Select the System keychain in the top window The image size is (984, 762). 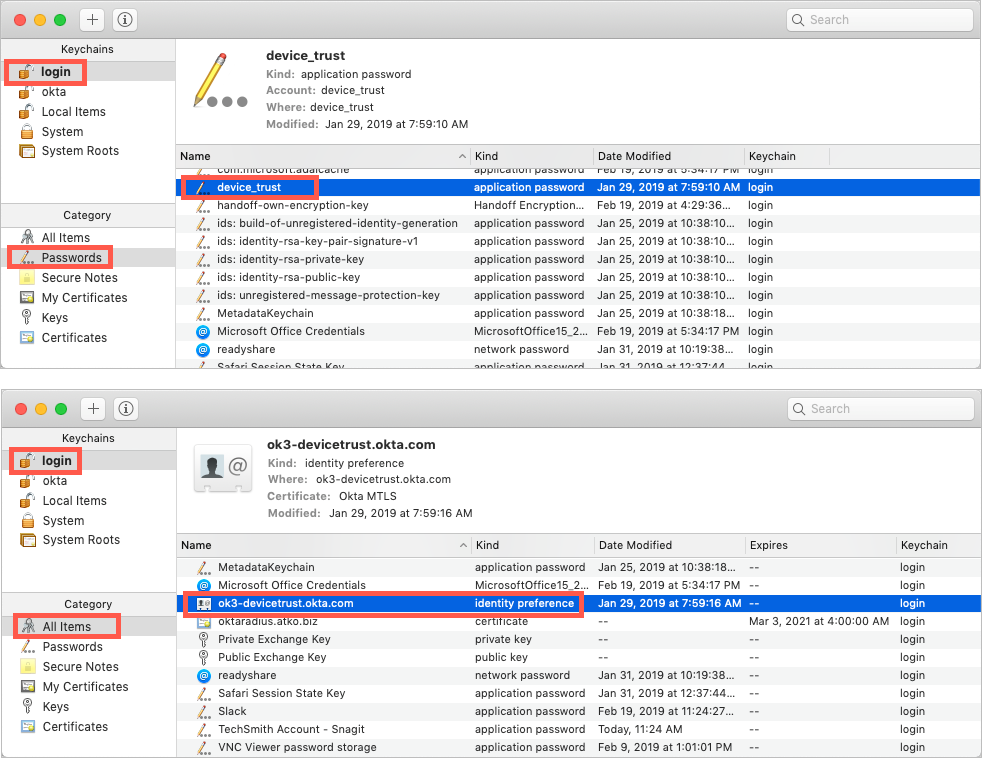tap(62, 132)
